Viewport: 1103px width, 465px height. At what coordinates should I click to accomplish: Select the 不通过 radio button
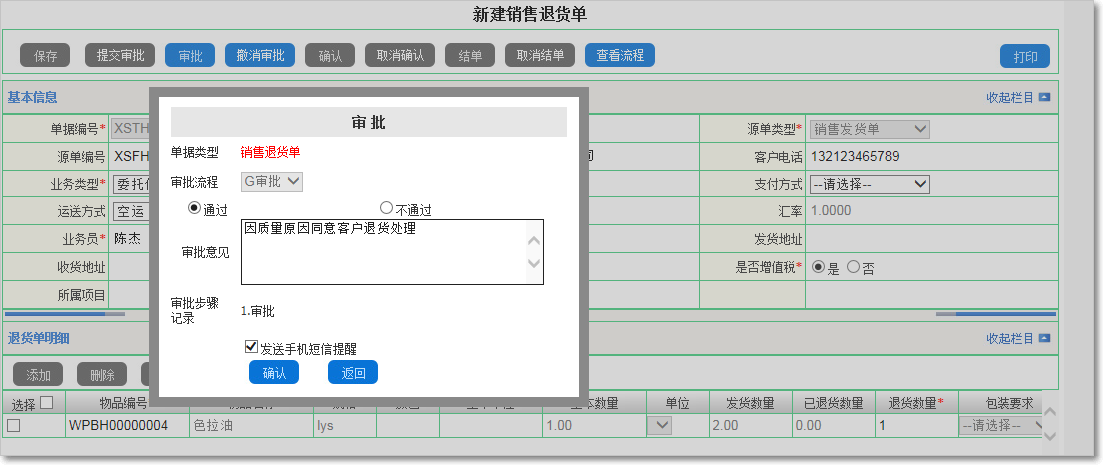pyautogui.click(x=385, y=208)
